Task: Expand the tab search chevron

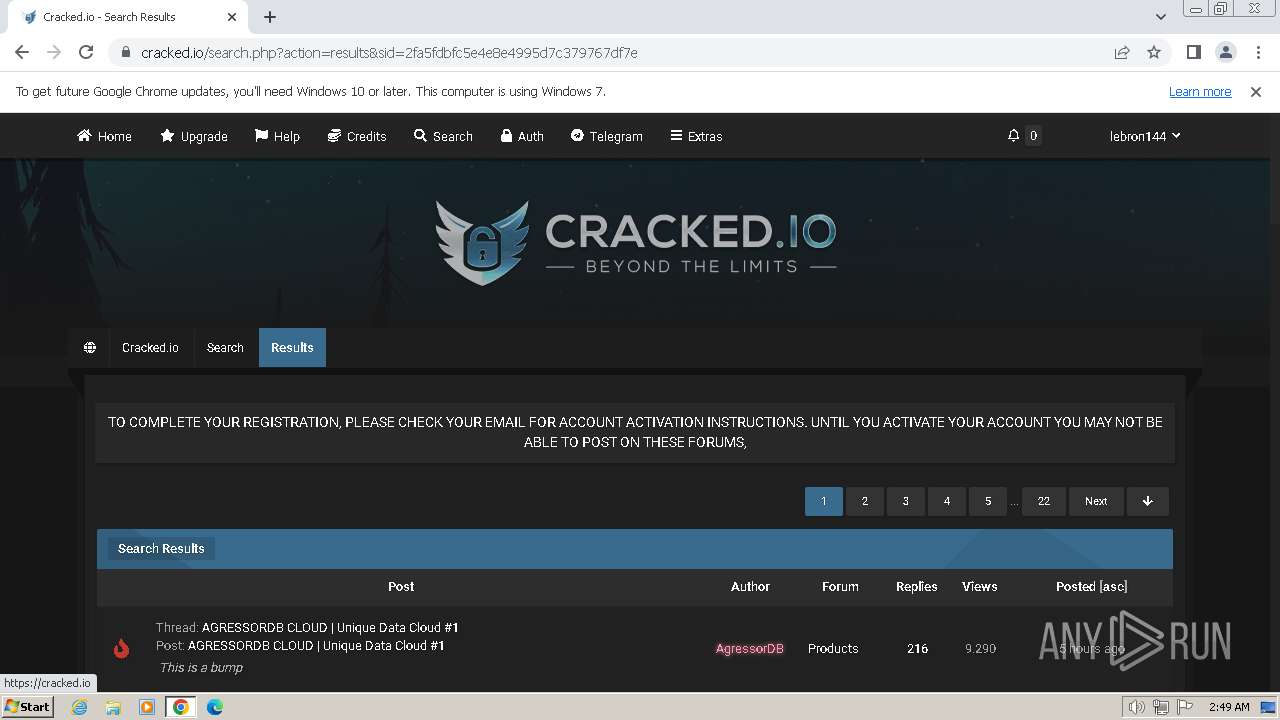Action: tap(1160, 17)
